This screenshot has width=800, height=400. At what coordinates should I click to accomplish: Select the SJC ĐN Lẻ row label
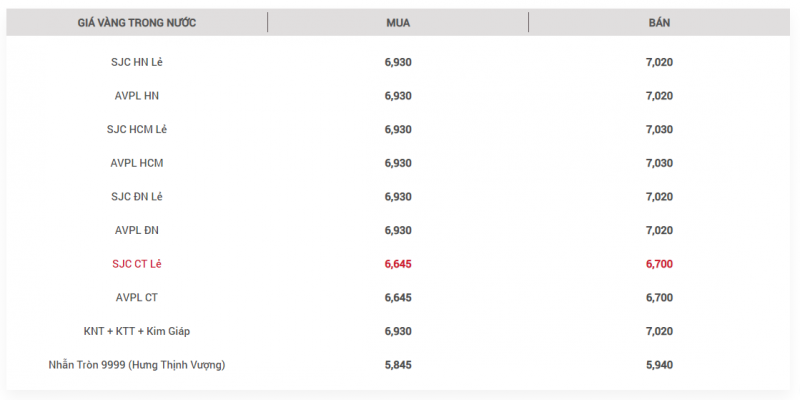coord(136,197)
